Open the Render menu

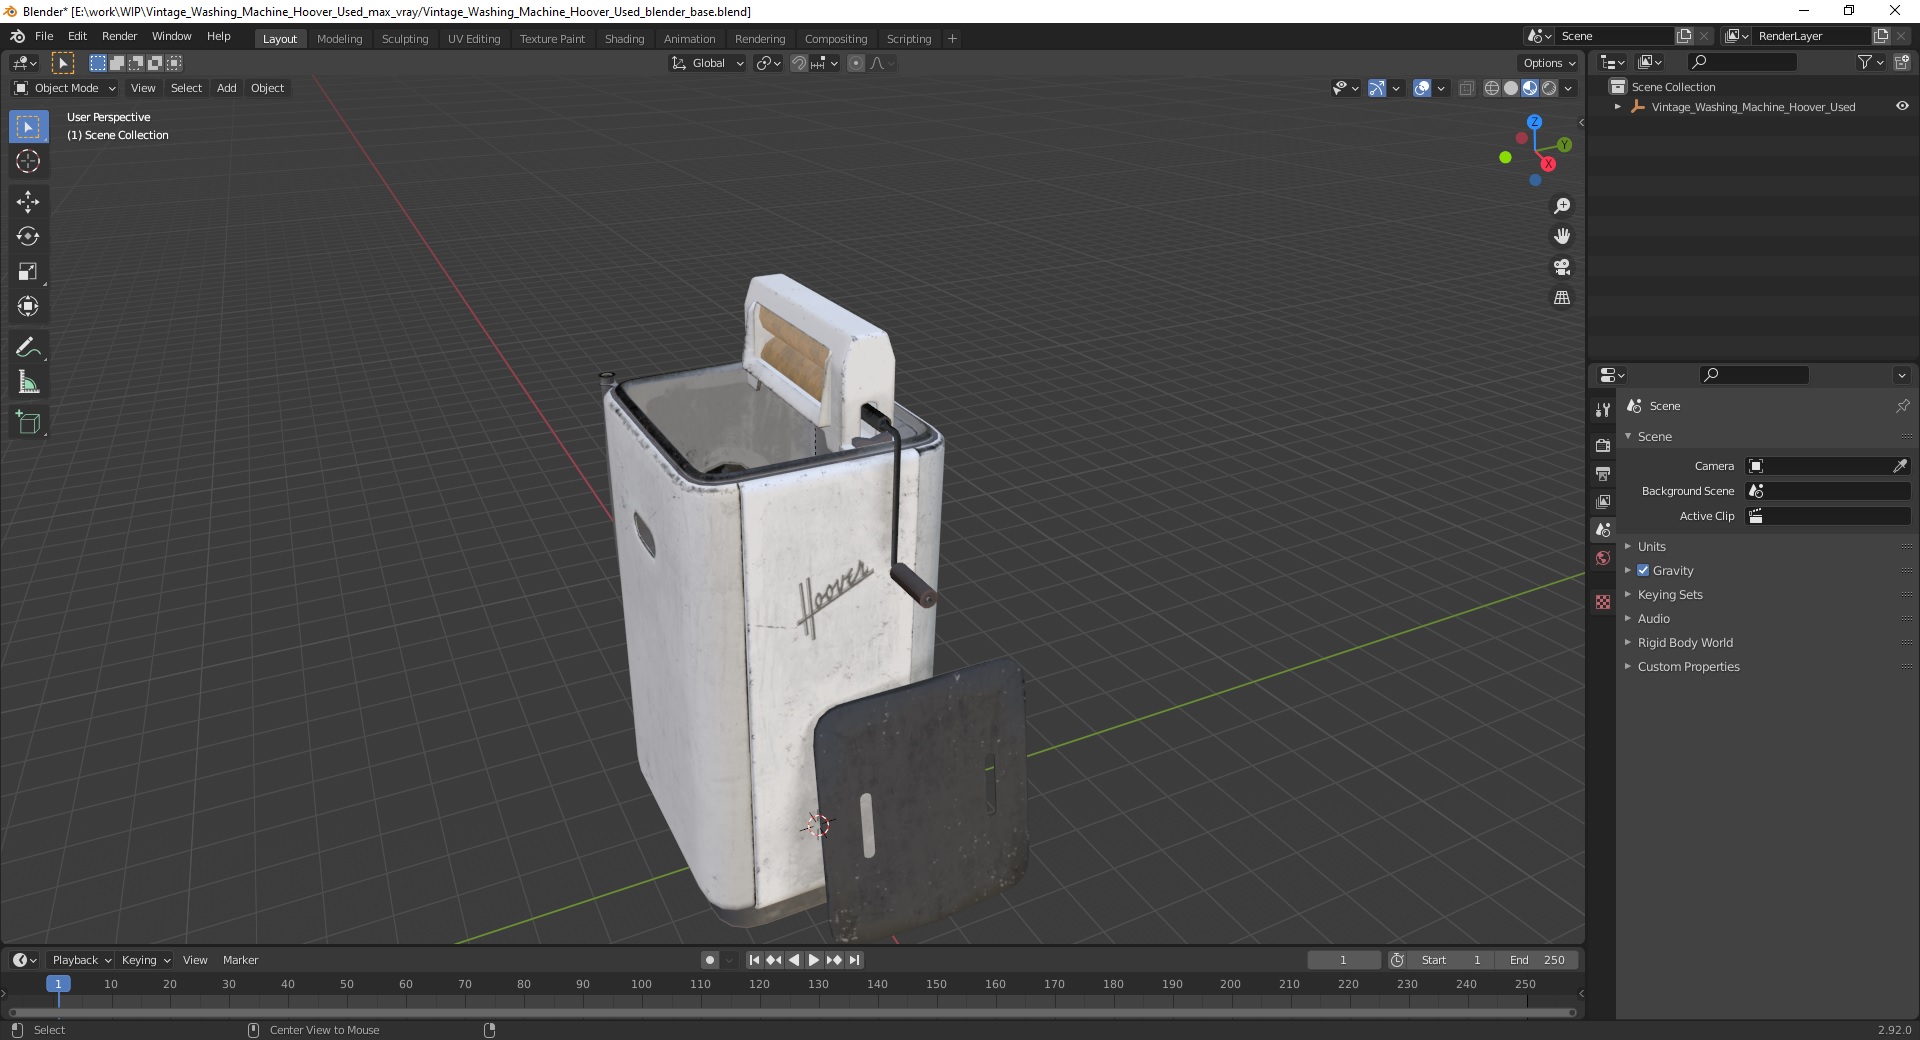[x=119, y=36]
